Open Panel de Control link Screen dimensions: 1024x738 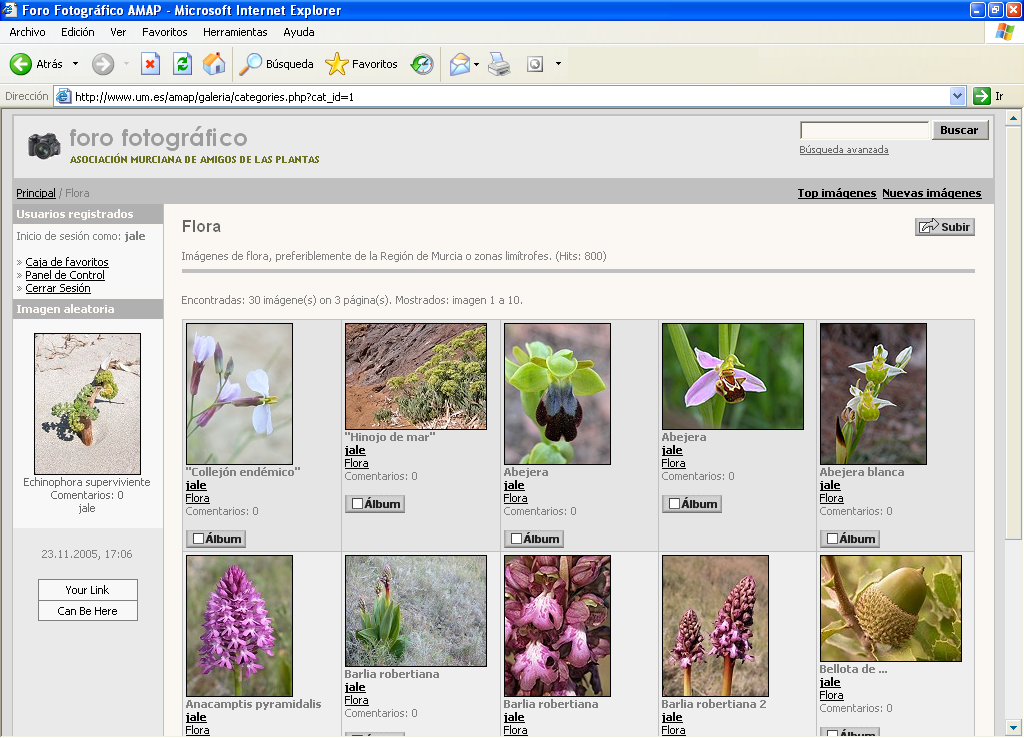pyautogui.click(x=65, y=275)
